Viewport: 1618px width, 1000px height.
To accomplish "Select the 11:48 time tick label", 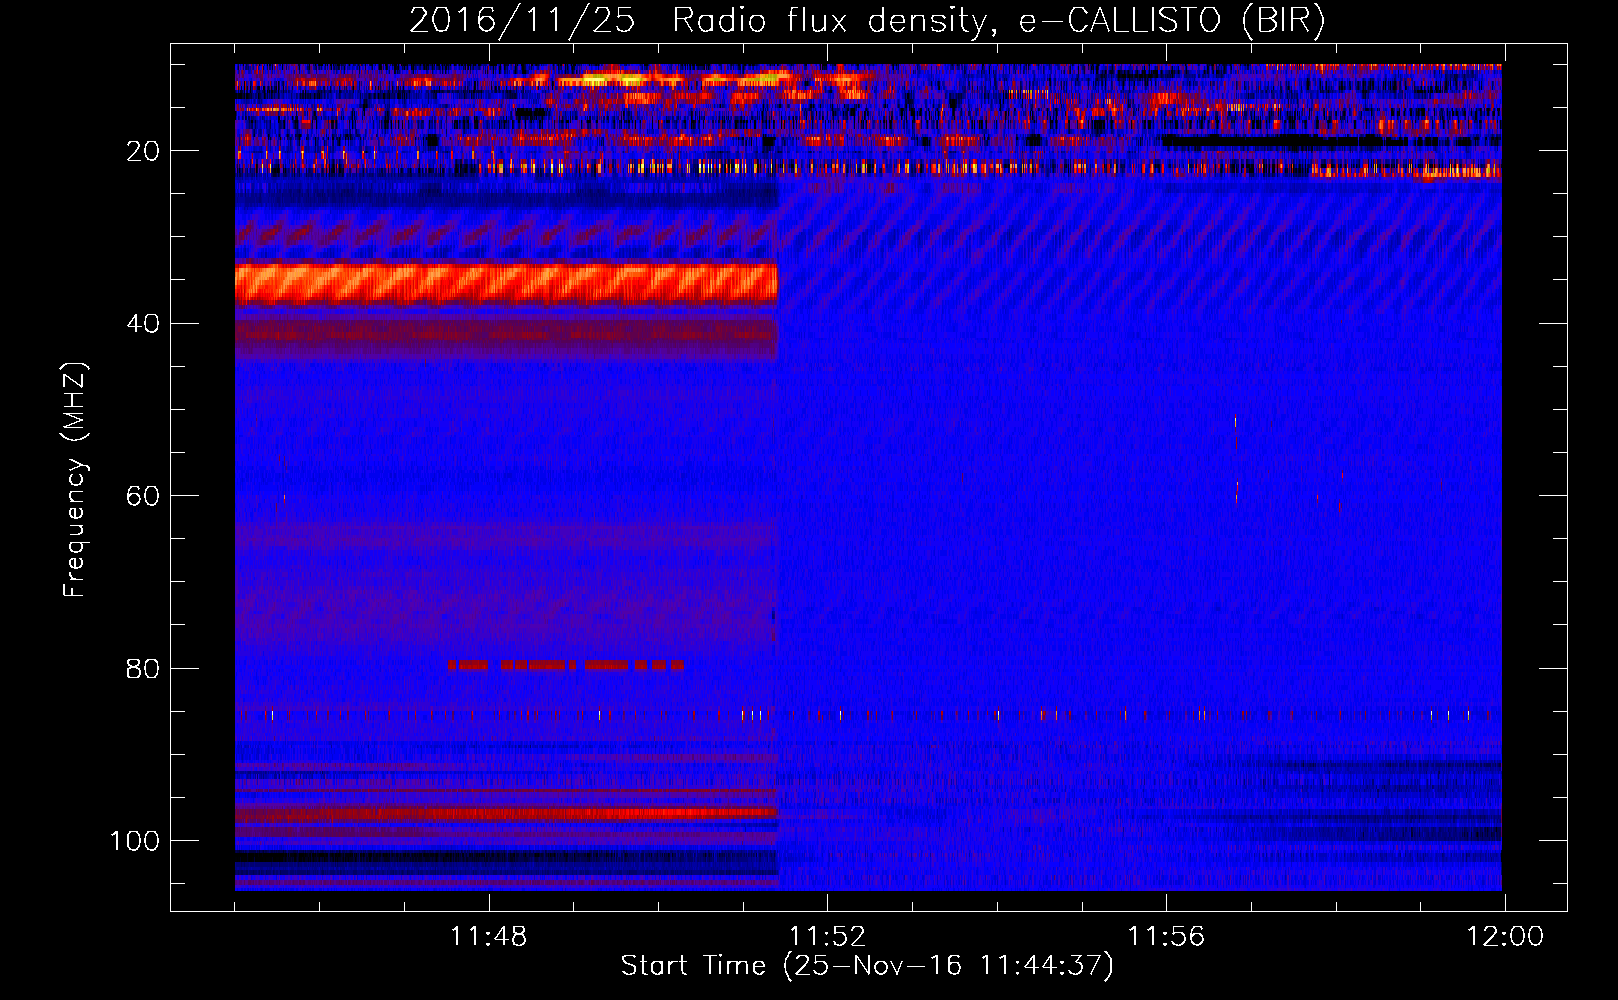I will tap(488, 937).
